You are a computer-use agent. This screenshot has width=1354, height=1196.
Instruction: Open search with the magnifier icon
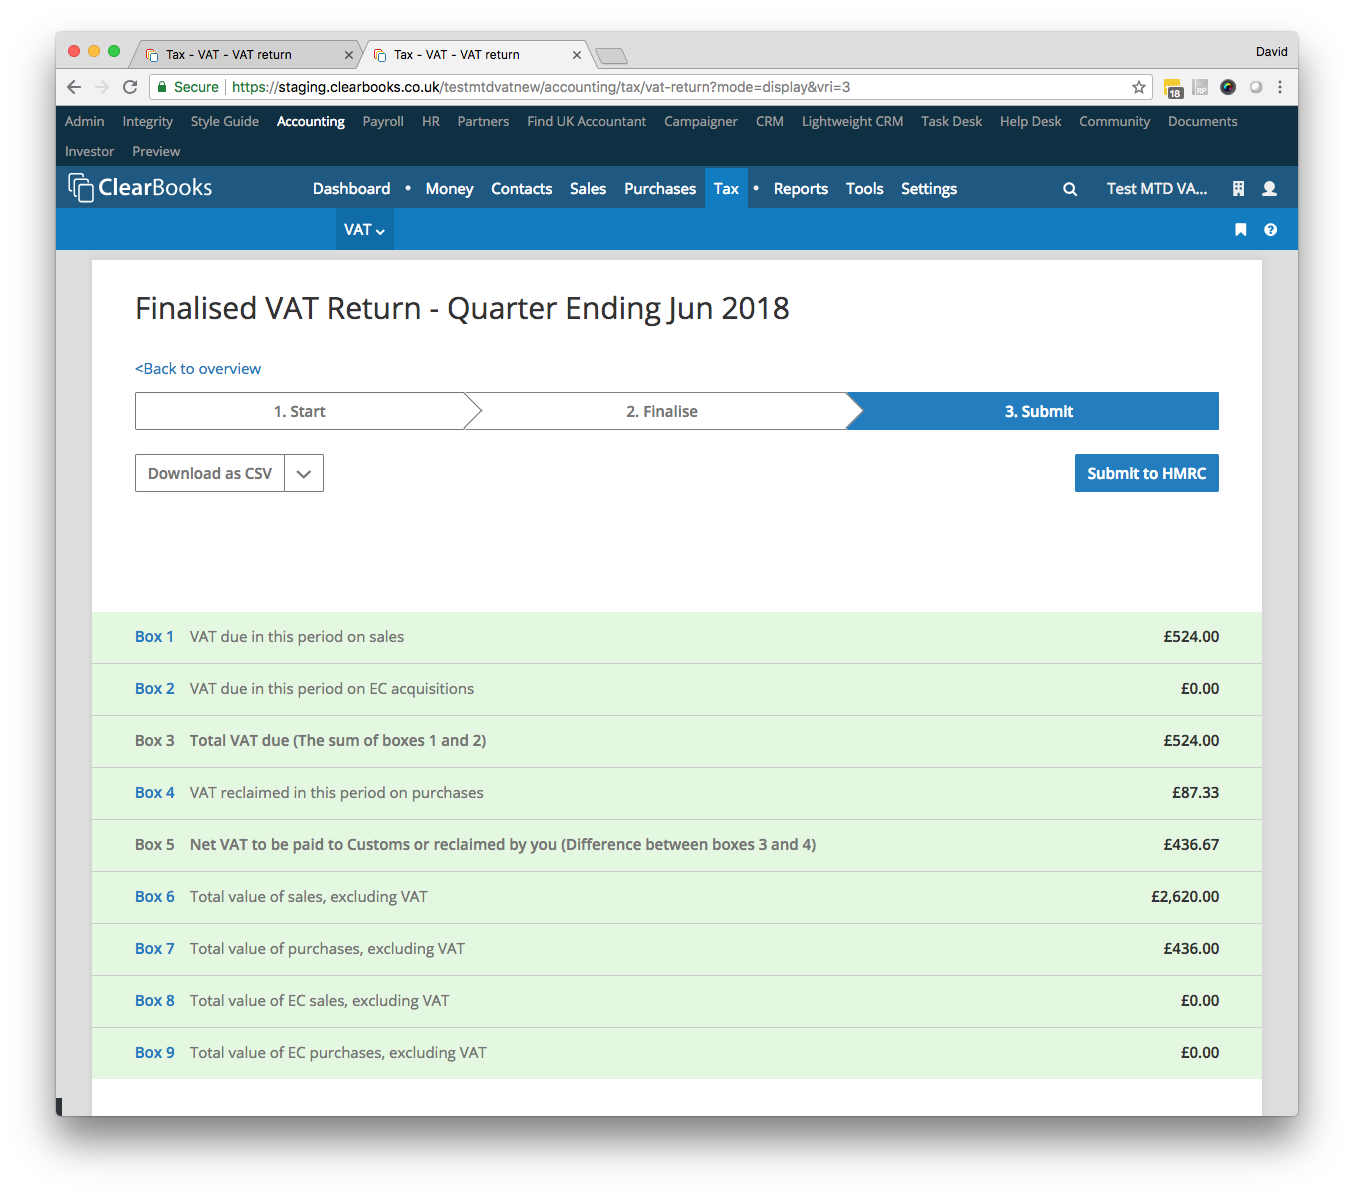[1070, 189]
